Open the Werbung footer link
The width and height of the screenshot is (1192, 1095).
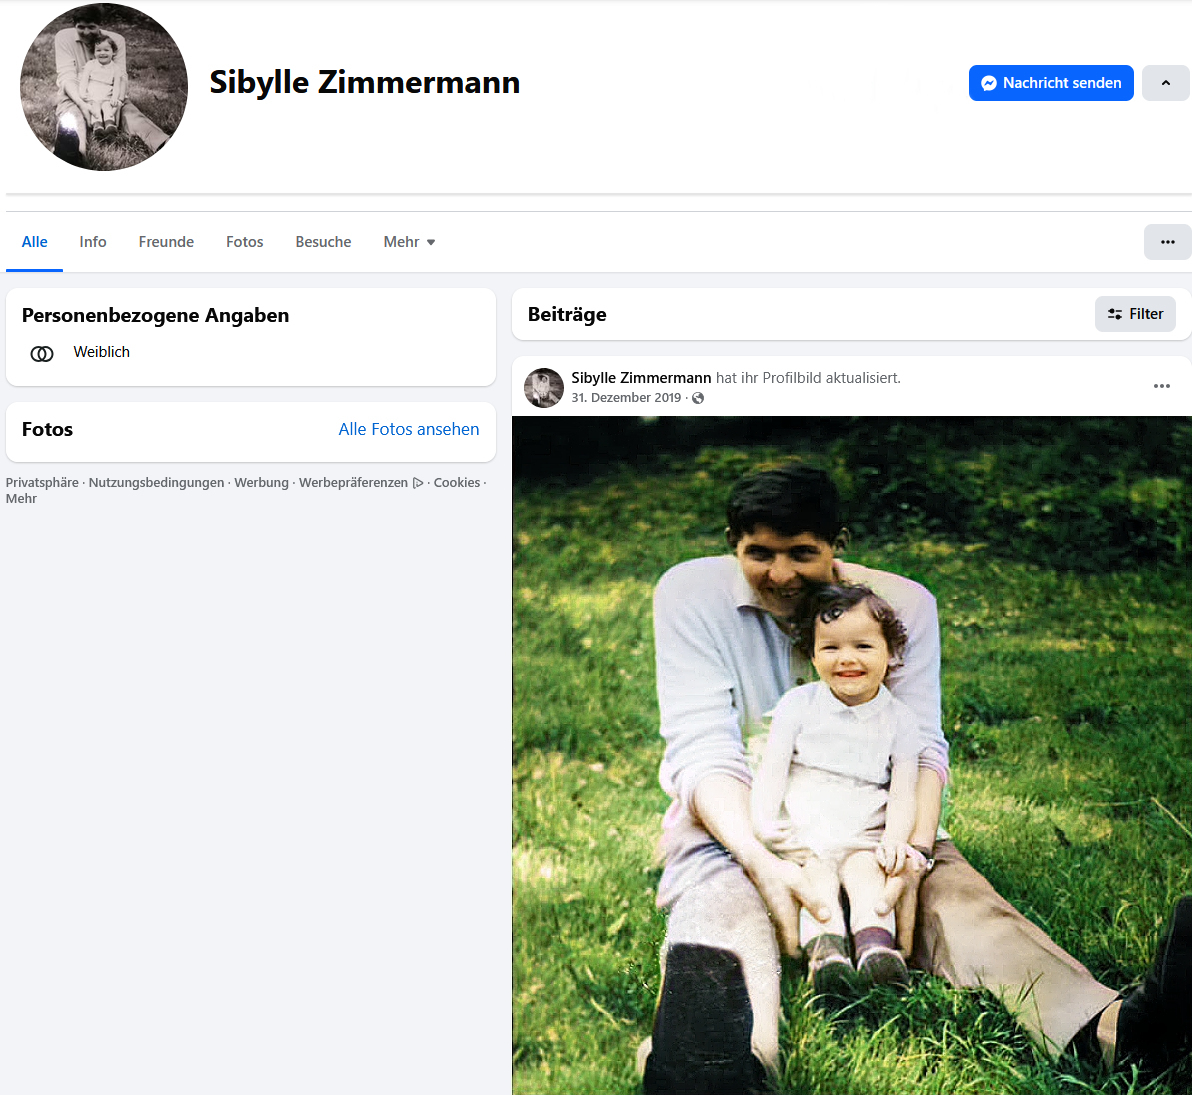pos(261,482)
